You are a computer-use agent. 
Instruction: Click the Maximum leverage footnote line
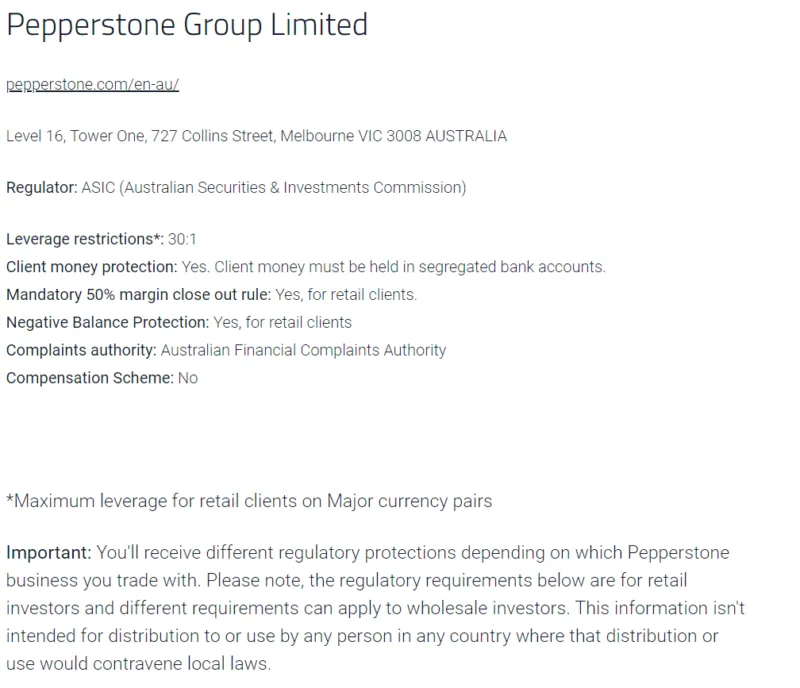tap(249, 501)
